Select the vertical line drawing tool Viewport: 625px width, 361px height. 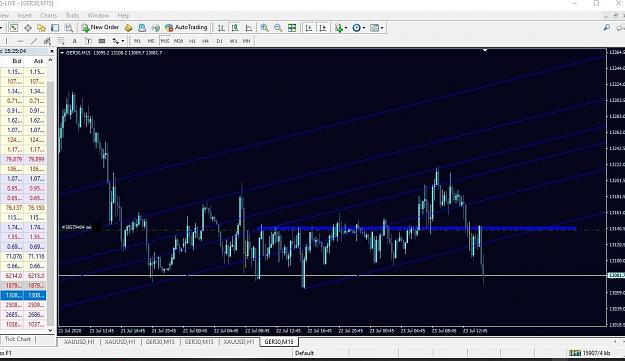point(6,41)
